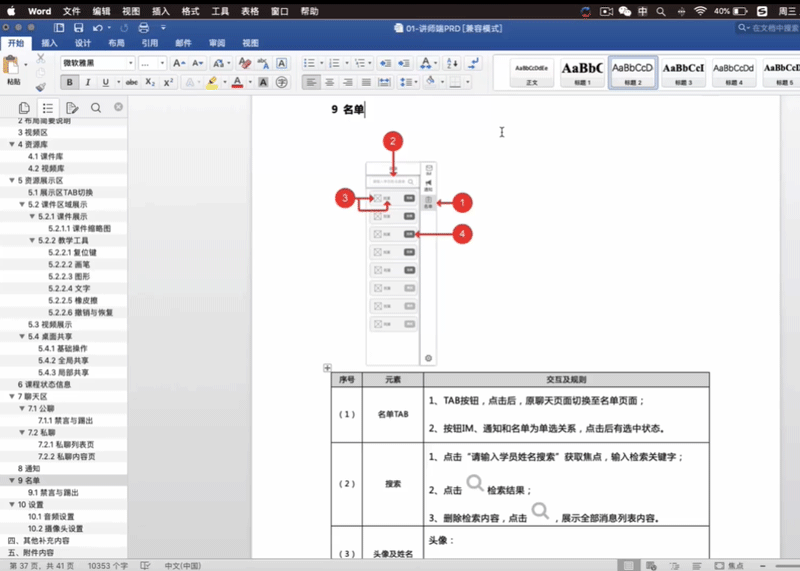Click the decrease indent icon
Image resolution: width=800 pixels, height=571 pixels.
point(385,63)
